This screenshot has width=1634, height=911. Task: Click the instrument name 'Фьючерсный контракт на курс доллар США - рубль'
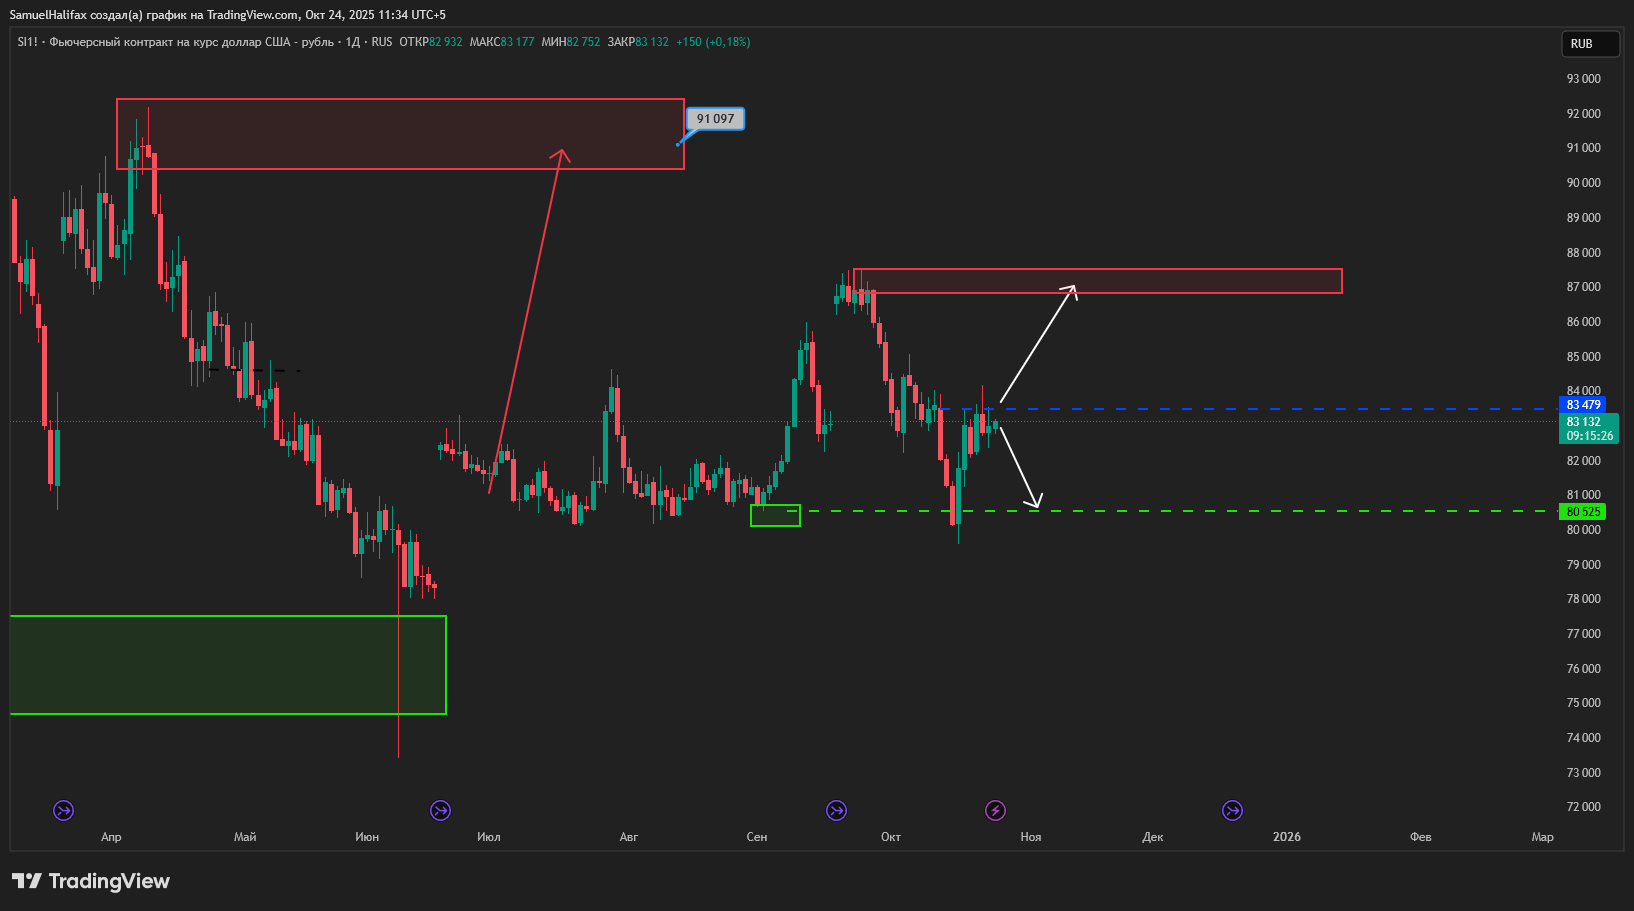(191, 42)
